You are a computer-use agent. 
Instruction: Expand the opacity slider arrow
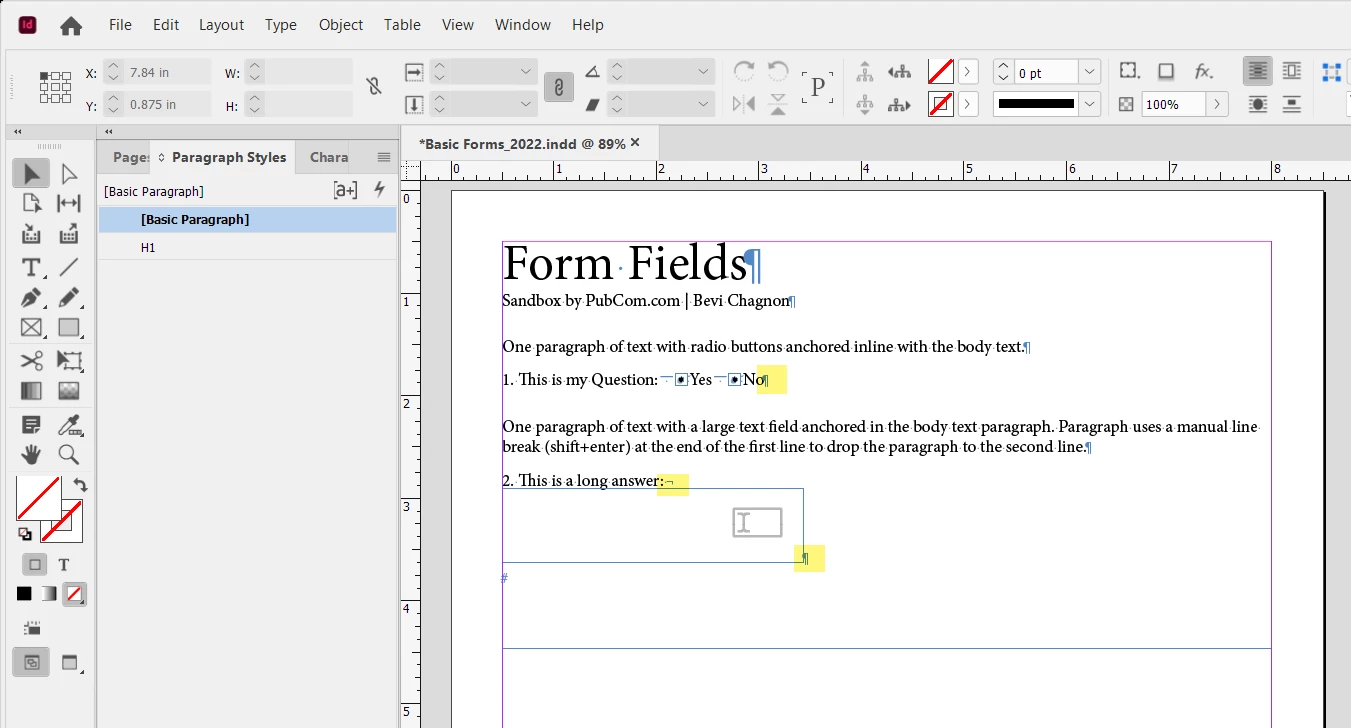1217,104
